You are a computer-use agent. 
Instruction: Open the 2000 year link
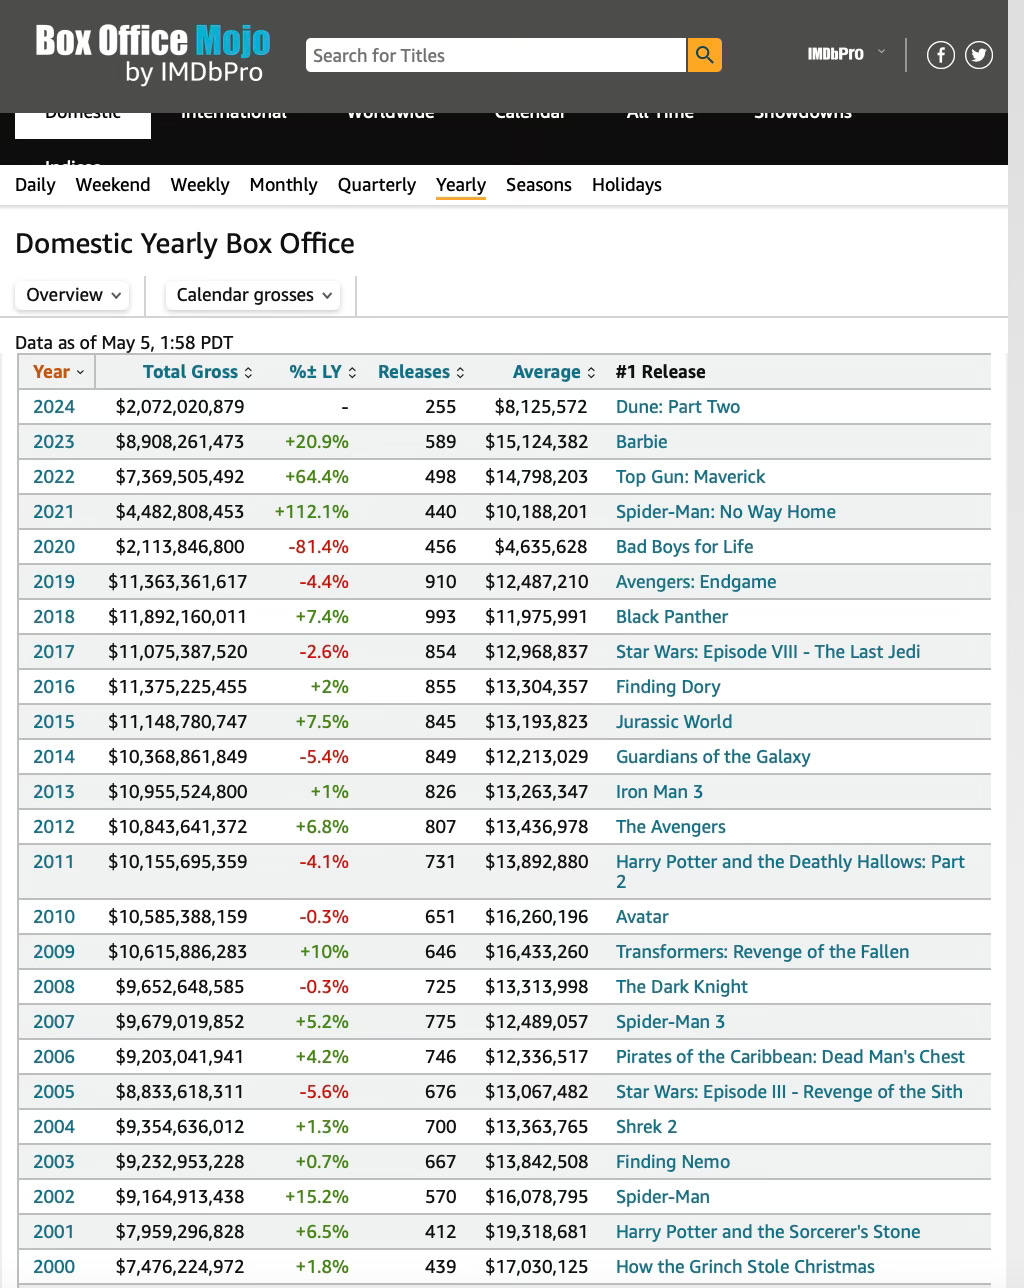click(54, 1267)
